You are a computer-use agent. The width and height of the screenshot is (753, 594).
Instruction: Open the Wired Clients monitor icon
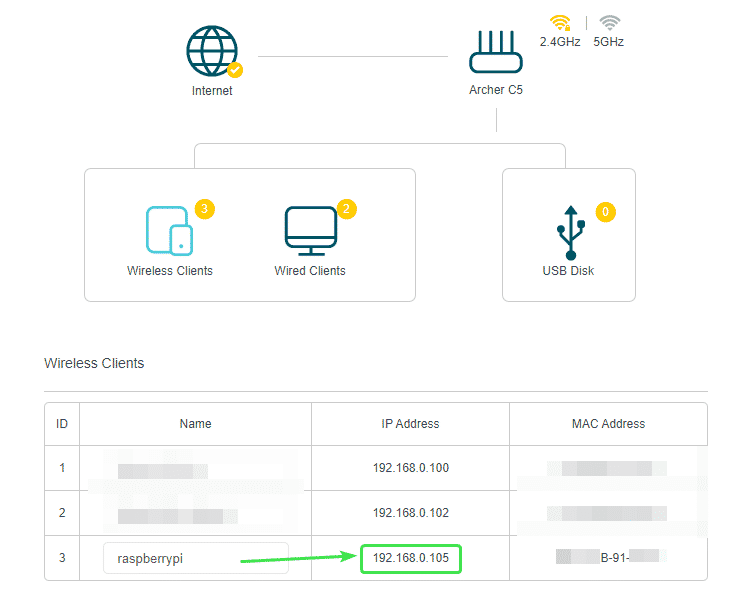310,230
